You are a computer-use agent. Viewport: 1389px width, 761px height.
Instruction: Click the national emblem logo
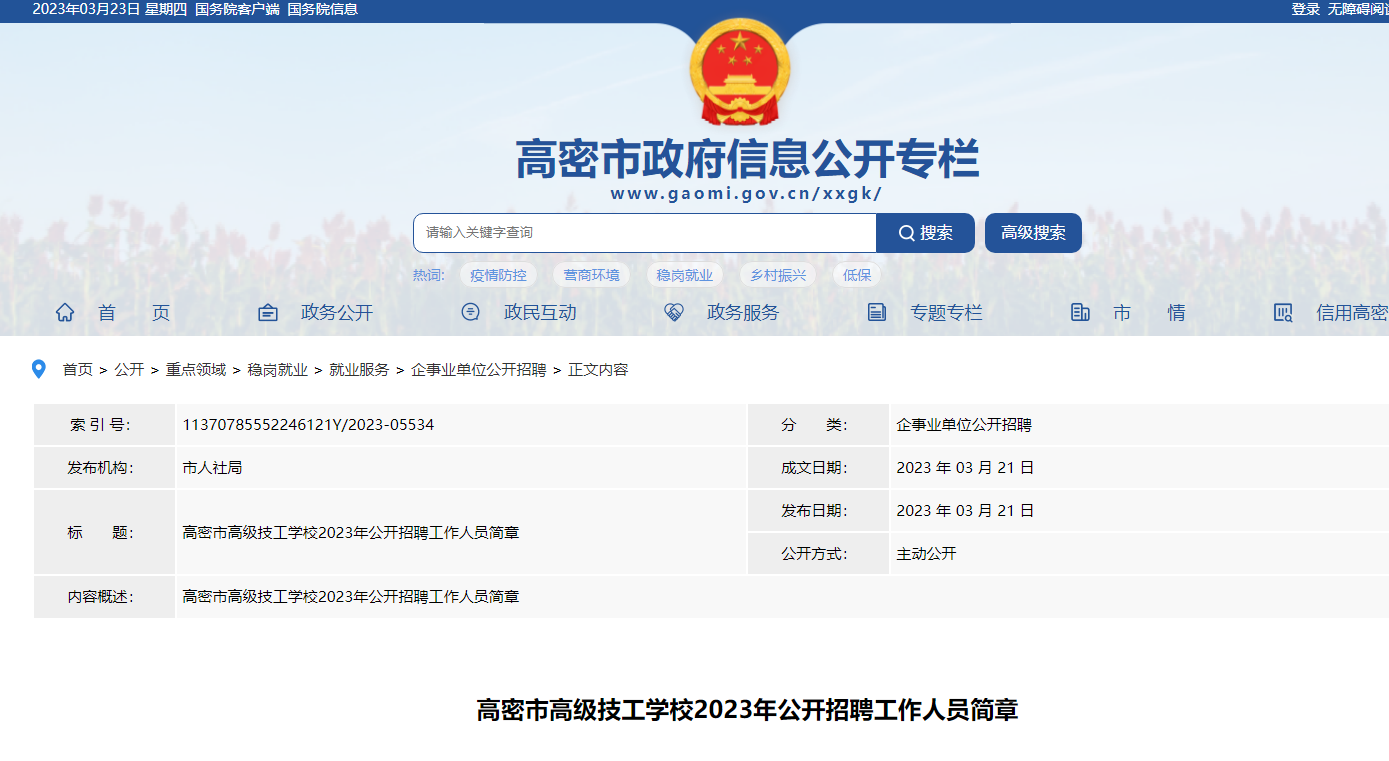pyautogui.click(x=740, y=71)
